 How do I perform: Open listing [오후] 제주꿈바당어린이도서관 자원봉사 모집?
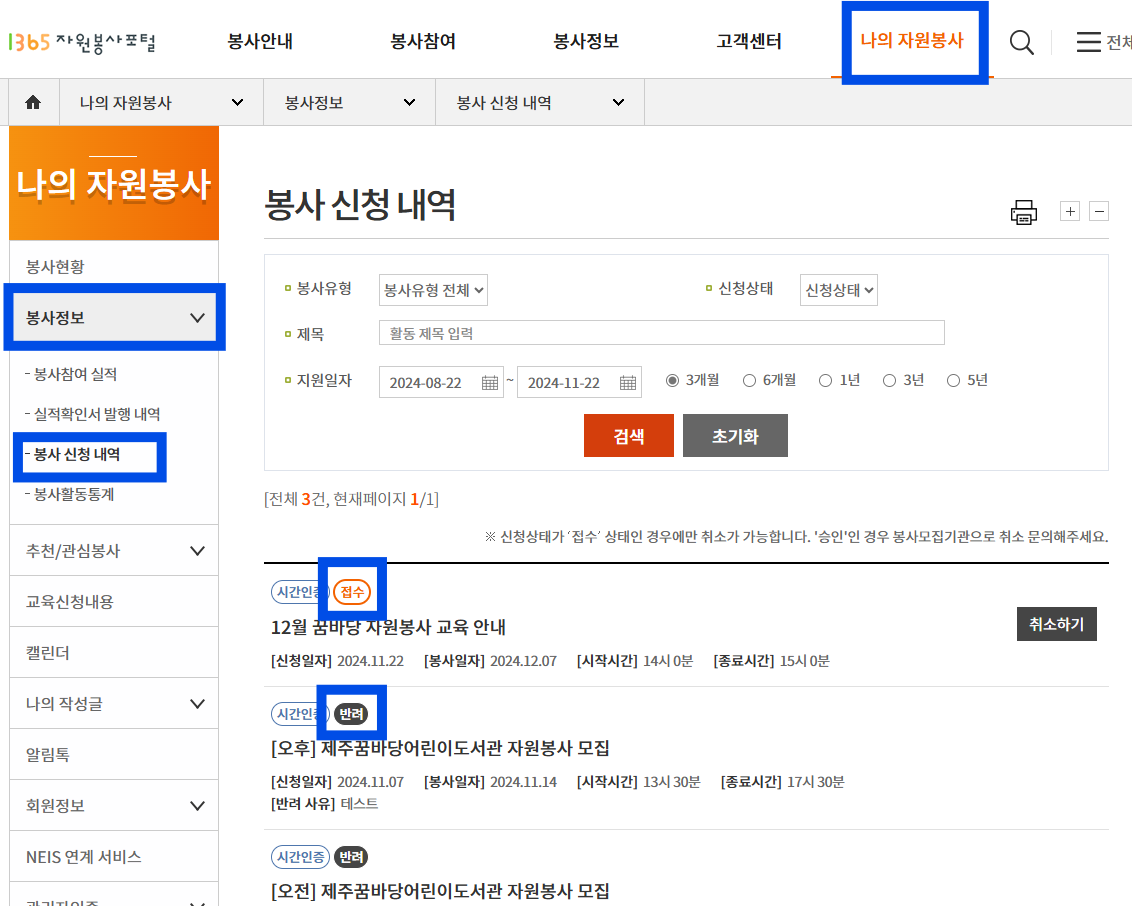point(440,748)
